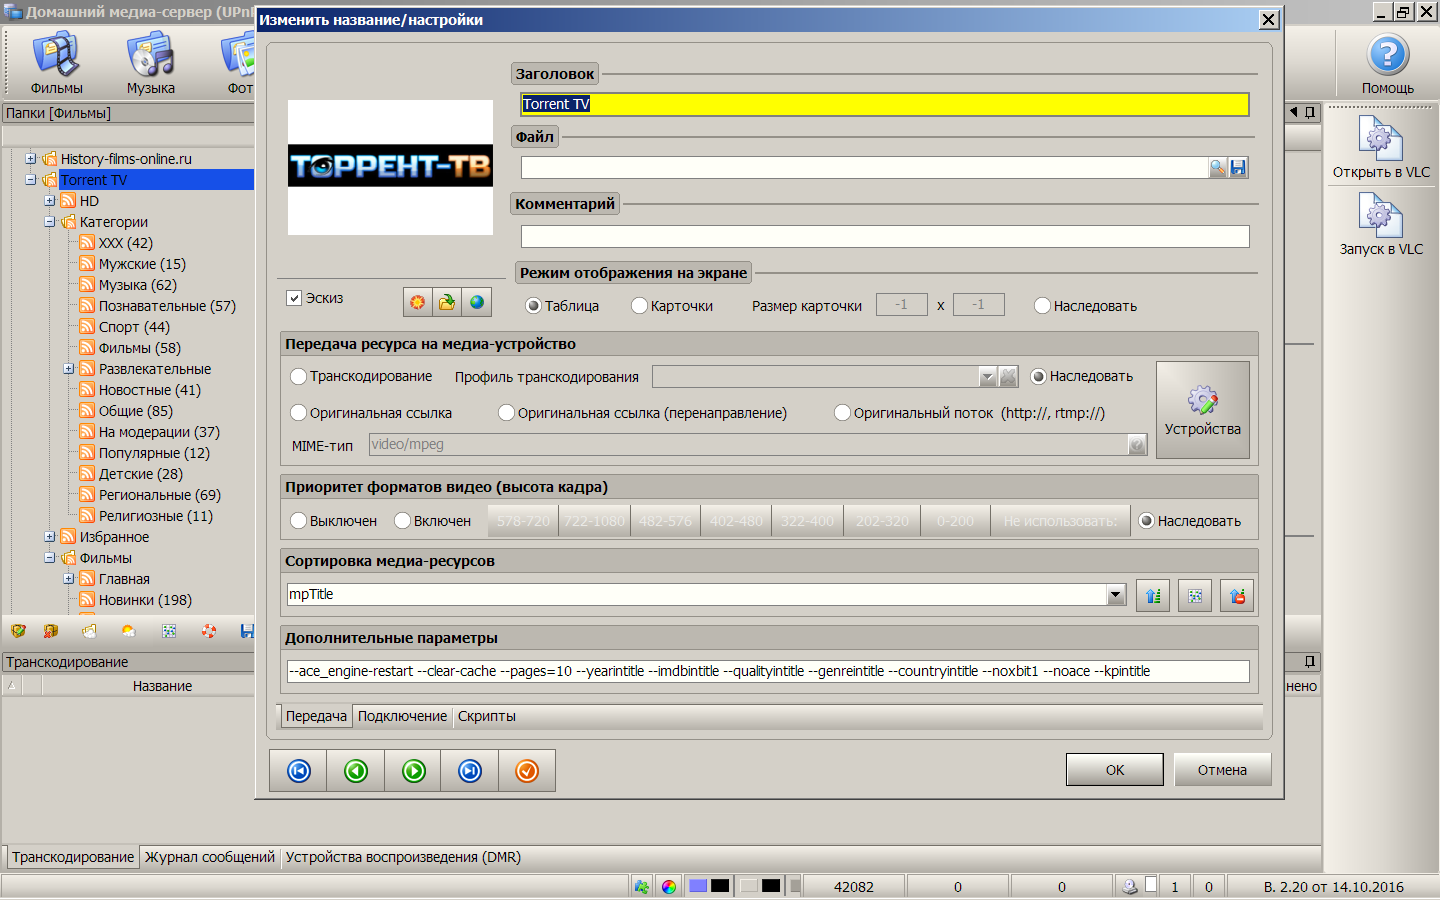The width and height of the screenshot is (1440, 900).
Task: Click the Комментарий text field
Action: (885, 236)
